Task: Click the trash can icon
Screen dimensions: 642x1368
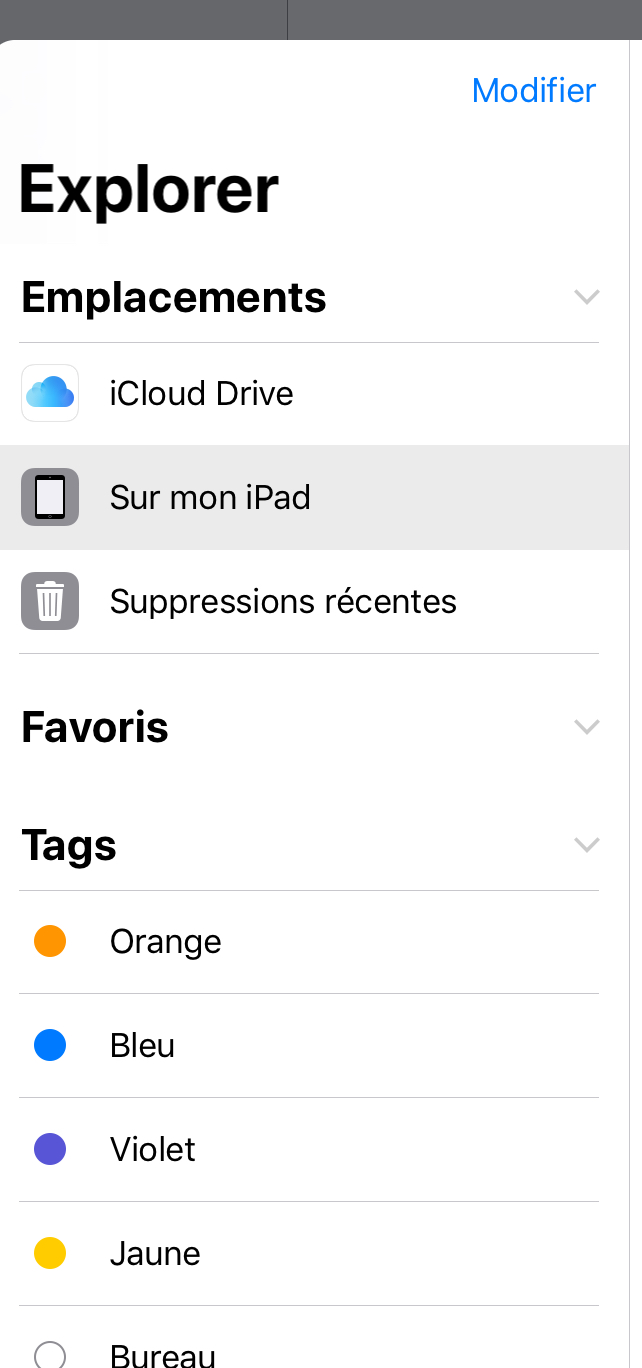Action: click(x=50, y=601)
